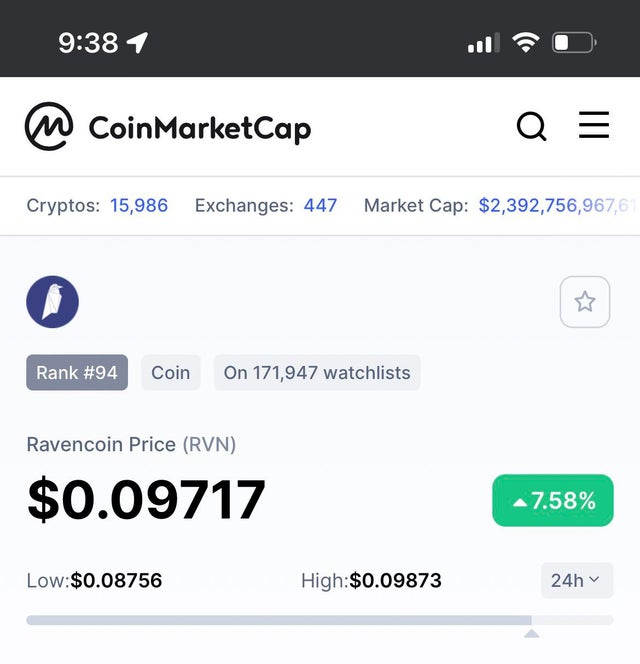Click the low-high price range bar

tap(320, 620)
